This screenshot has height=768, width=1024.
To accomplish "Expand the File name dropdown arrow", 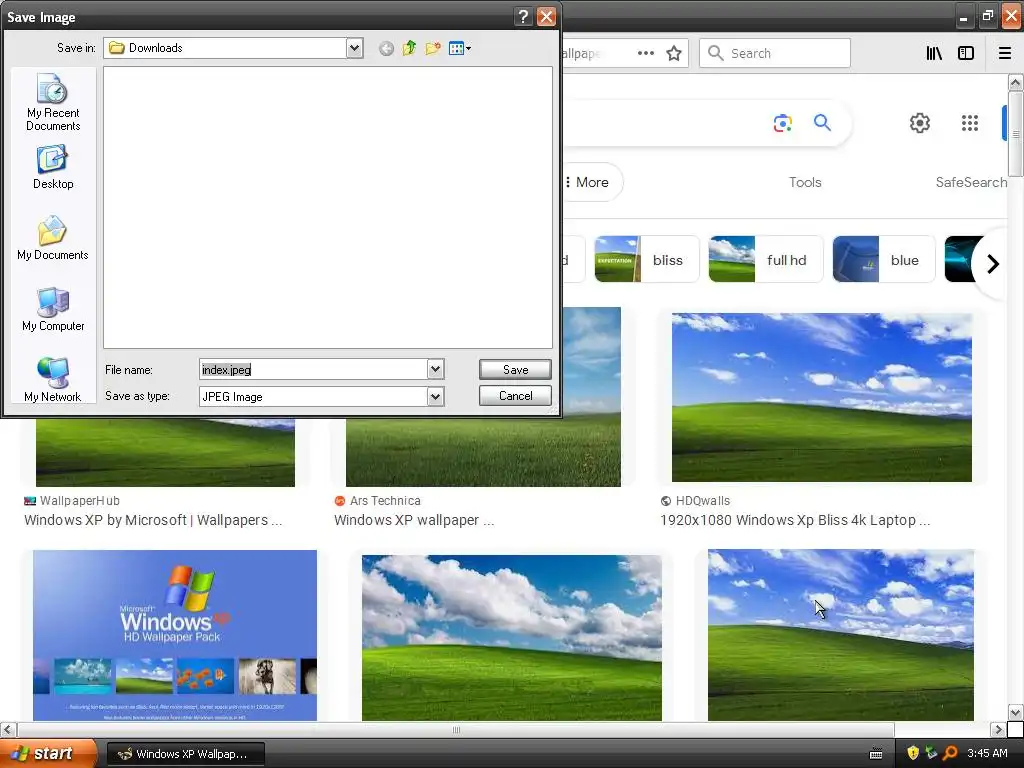I will click(x=435, y=369).
